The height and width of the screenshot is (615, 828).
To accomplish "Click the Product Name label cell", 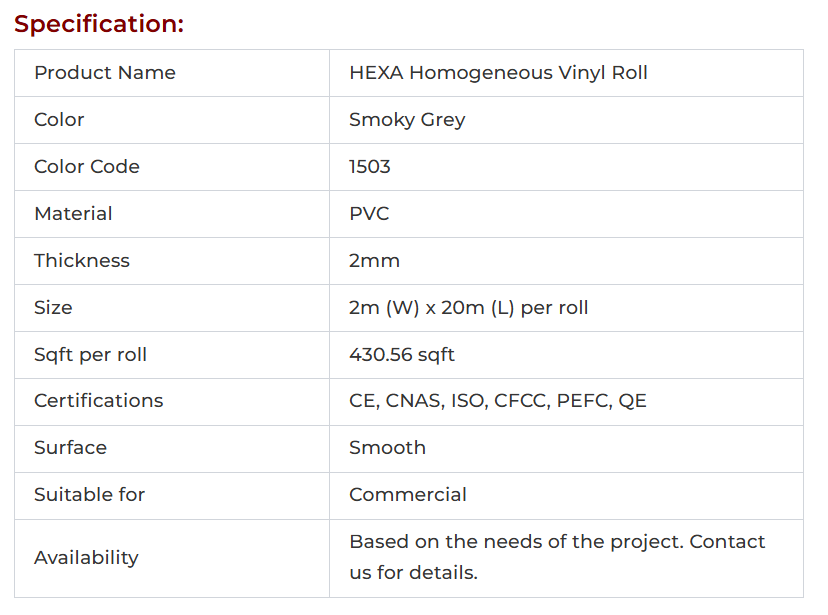I will [x=105, y=73].
